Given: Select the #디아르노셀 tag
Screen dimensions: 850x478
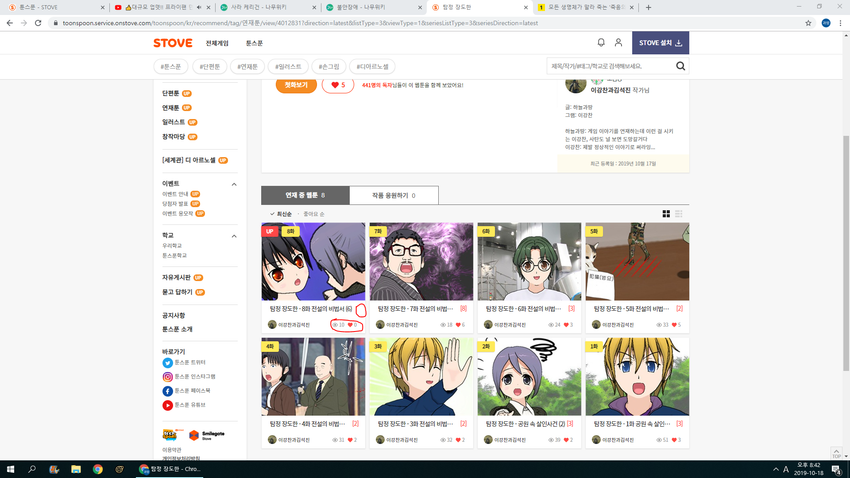Looking at the screenshot, I should tap(372, 67).
